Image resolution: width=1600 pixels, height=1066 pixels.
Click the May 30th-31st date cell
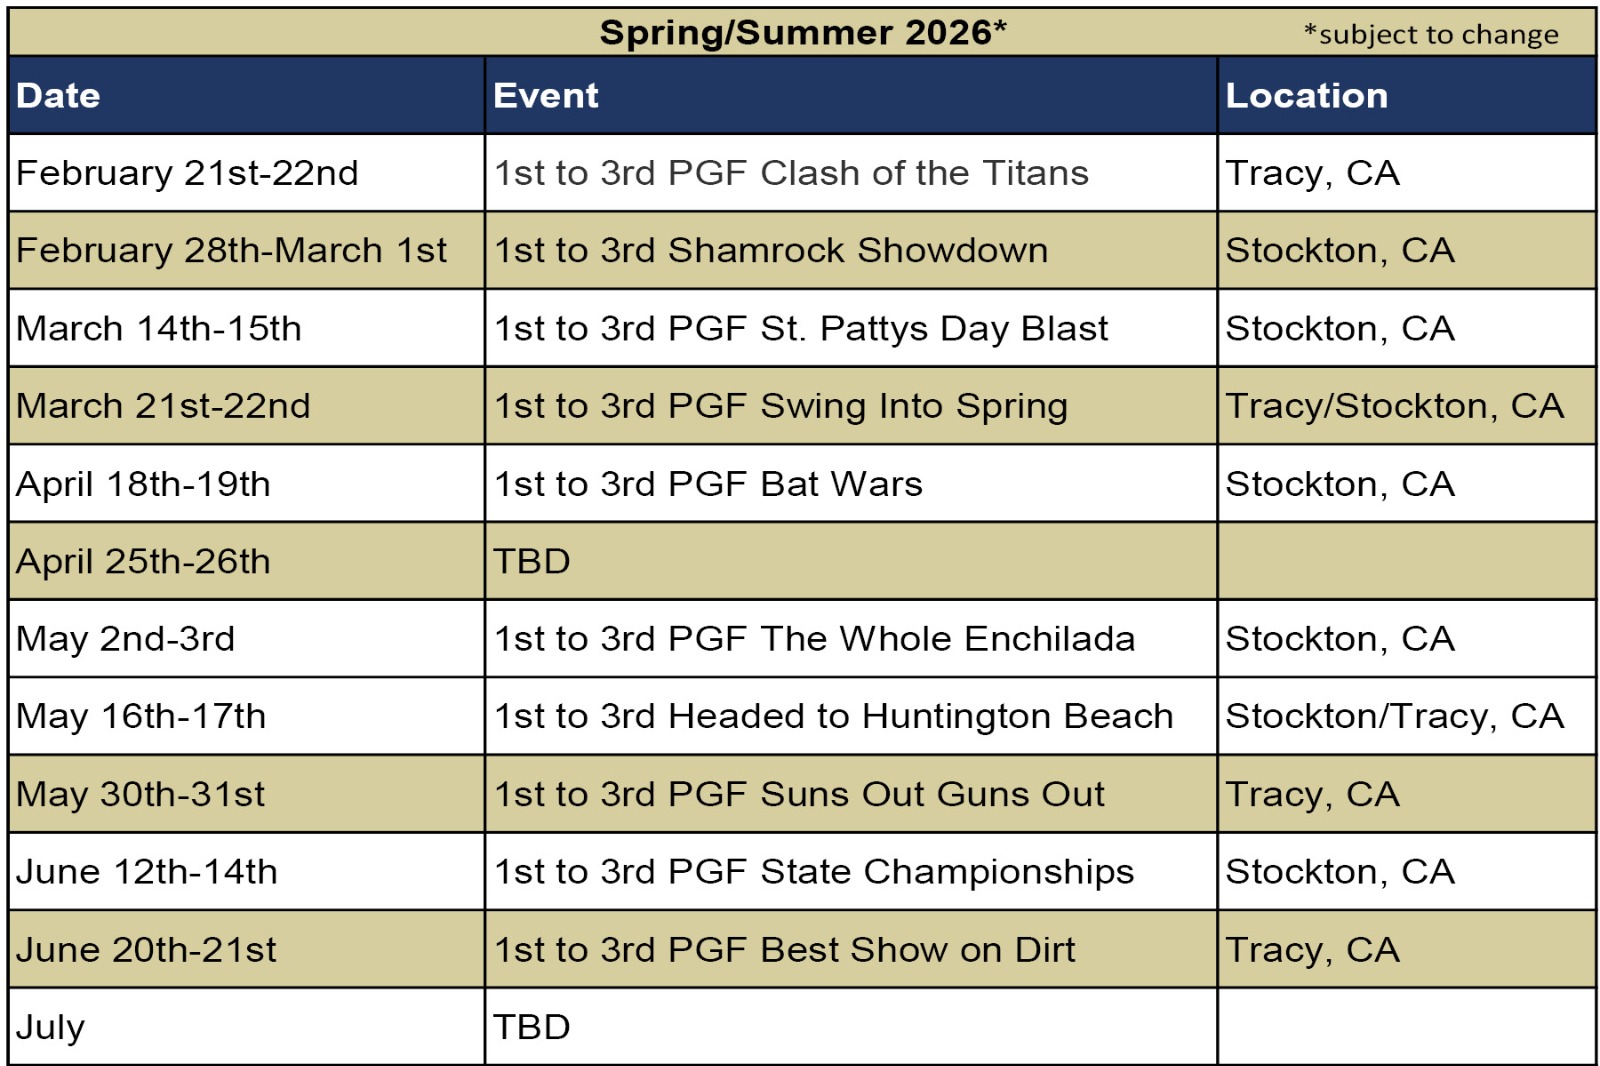[x=141, y=794]
